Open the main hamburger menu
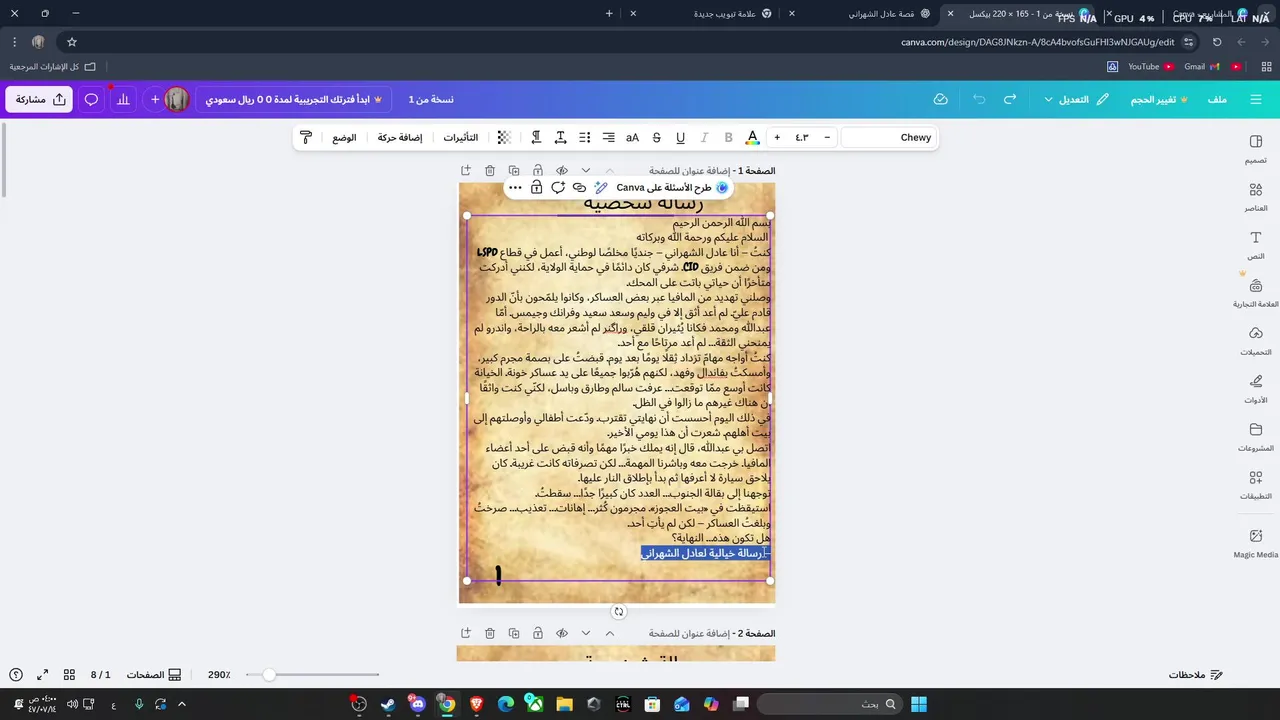Screen dimensions: 1280x720 1256,99
